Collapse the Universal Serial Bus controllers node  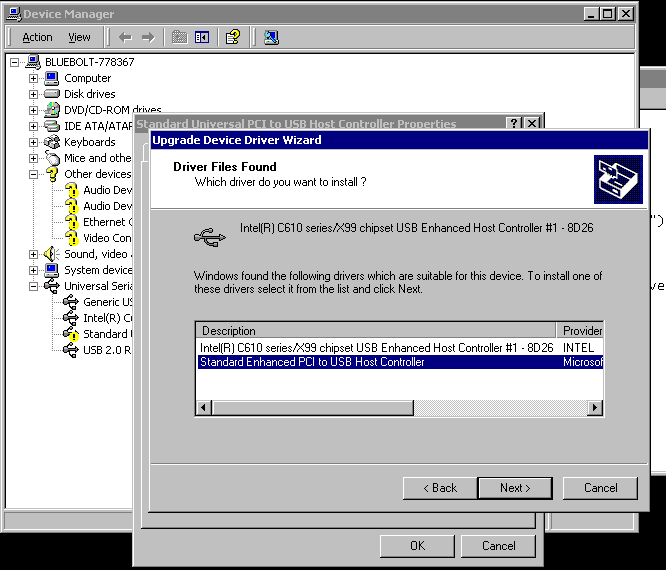click(x=33, y=286)
